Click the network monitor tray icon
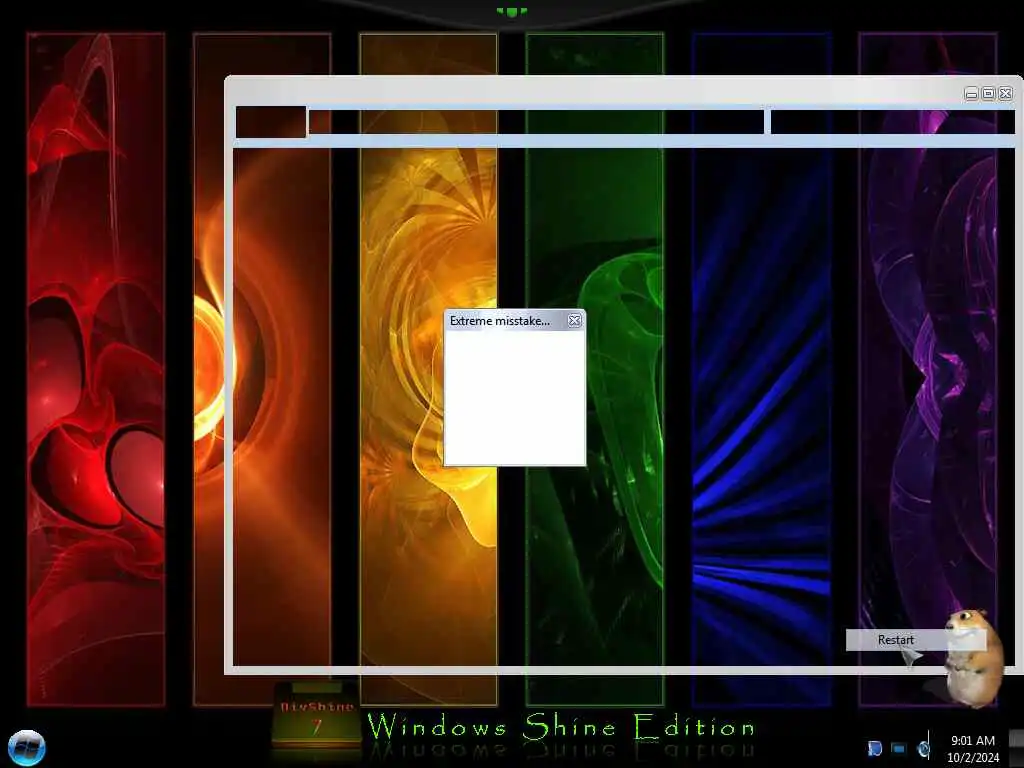The image size is (1024, 768). [x=899, y=748]
